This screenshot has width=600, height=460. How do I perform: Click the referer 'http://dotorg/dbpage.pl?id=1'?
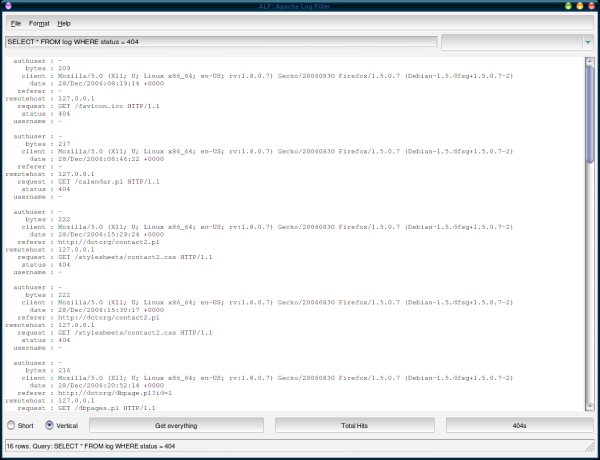click(115, 393)
